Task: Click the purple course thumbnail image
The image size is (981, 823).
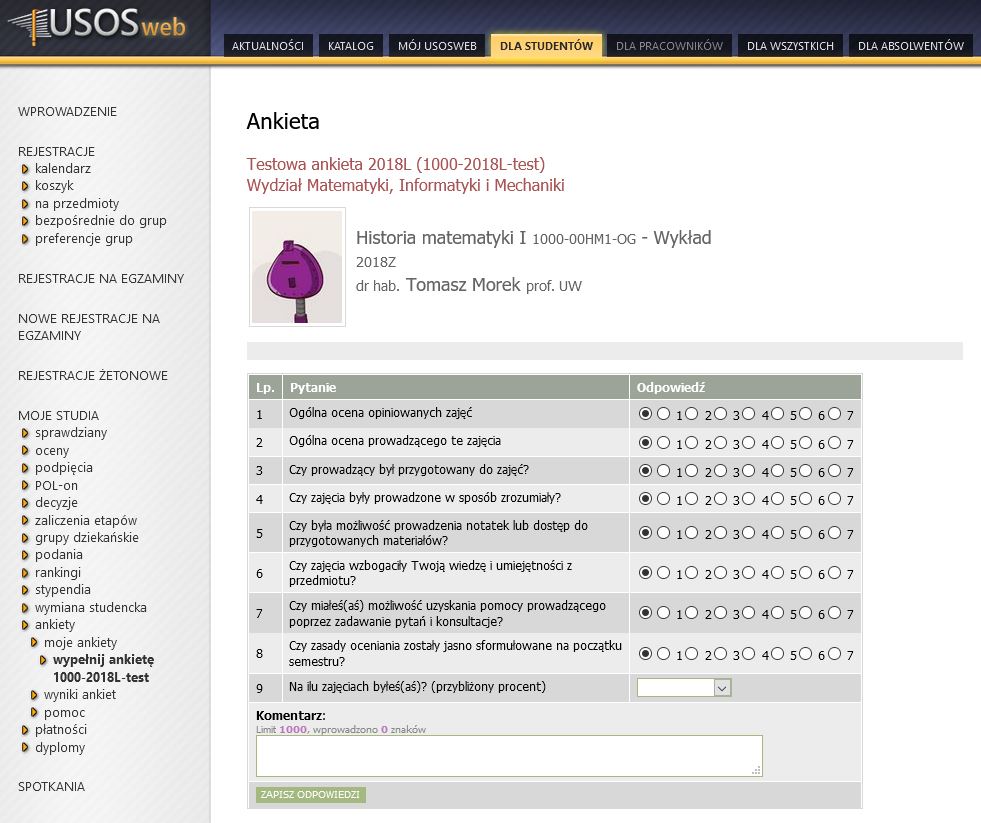Action: click(297, 267)
